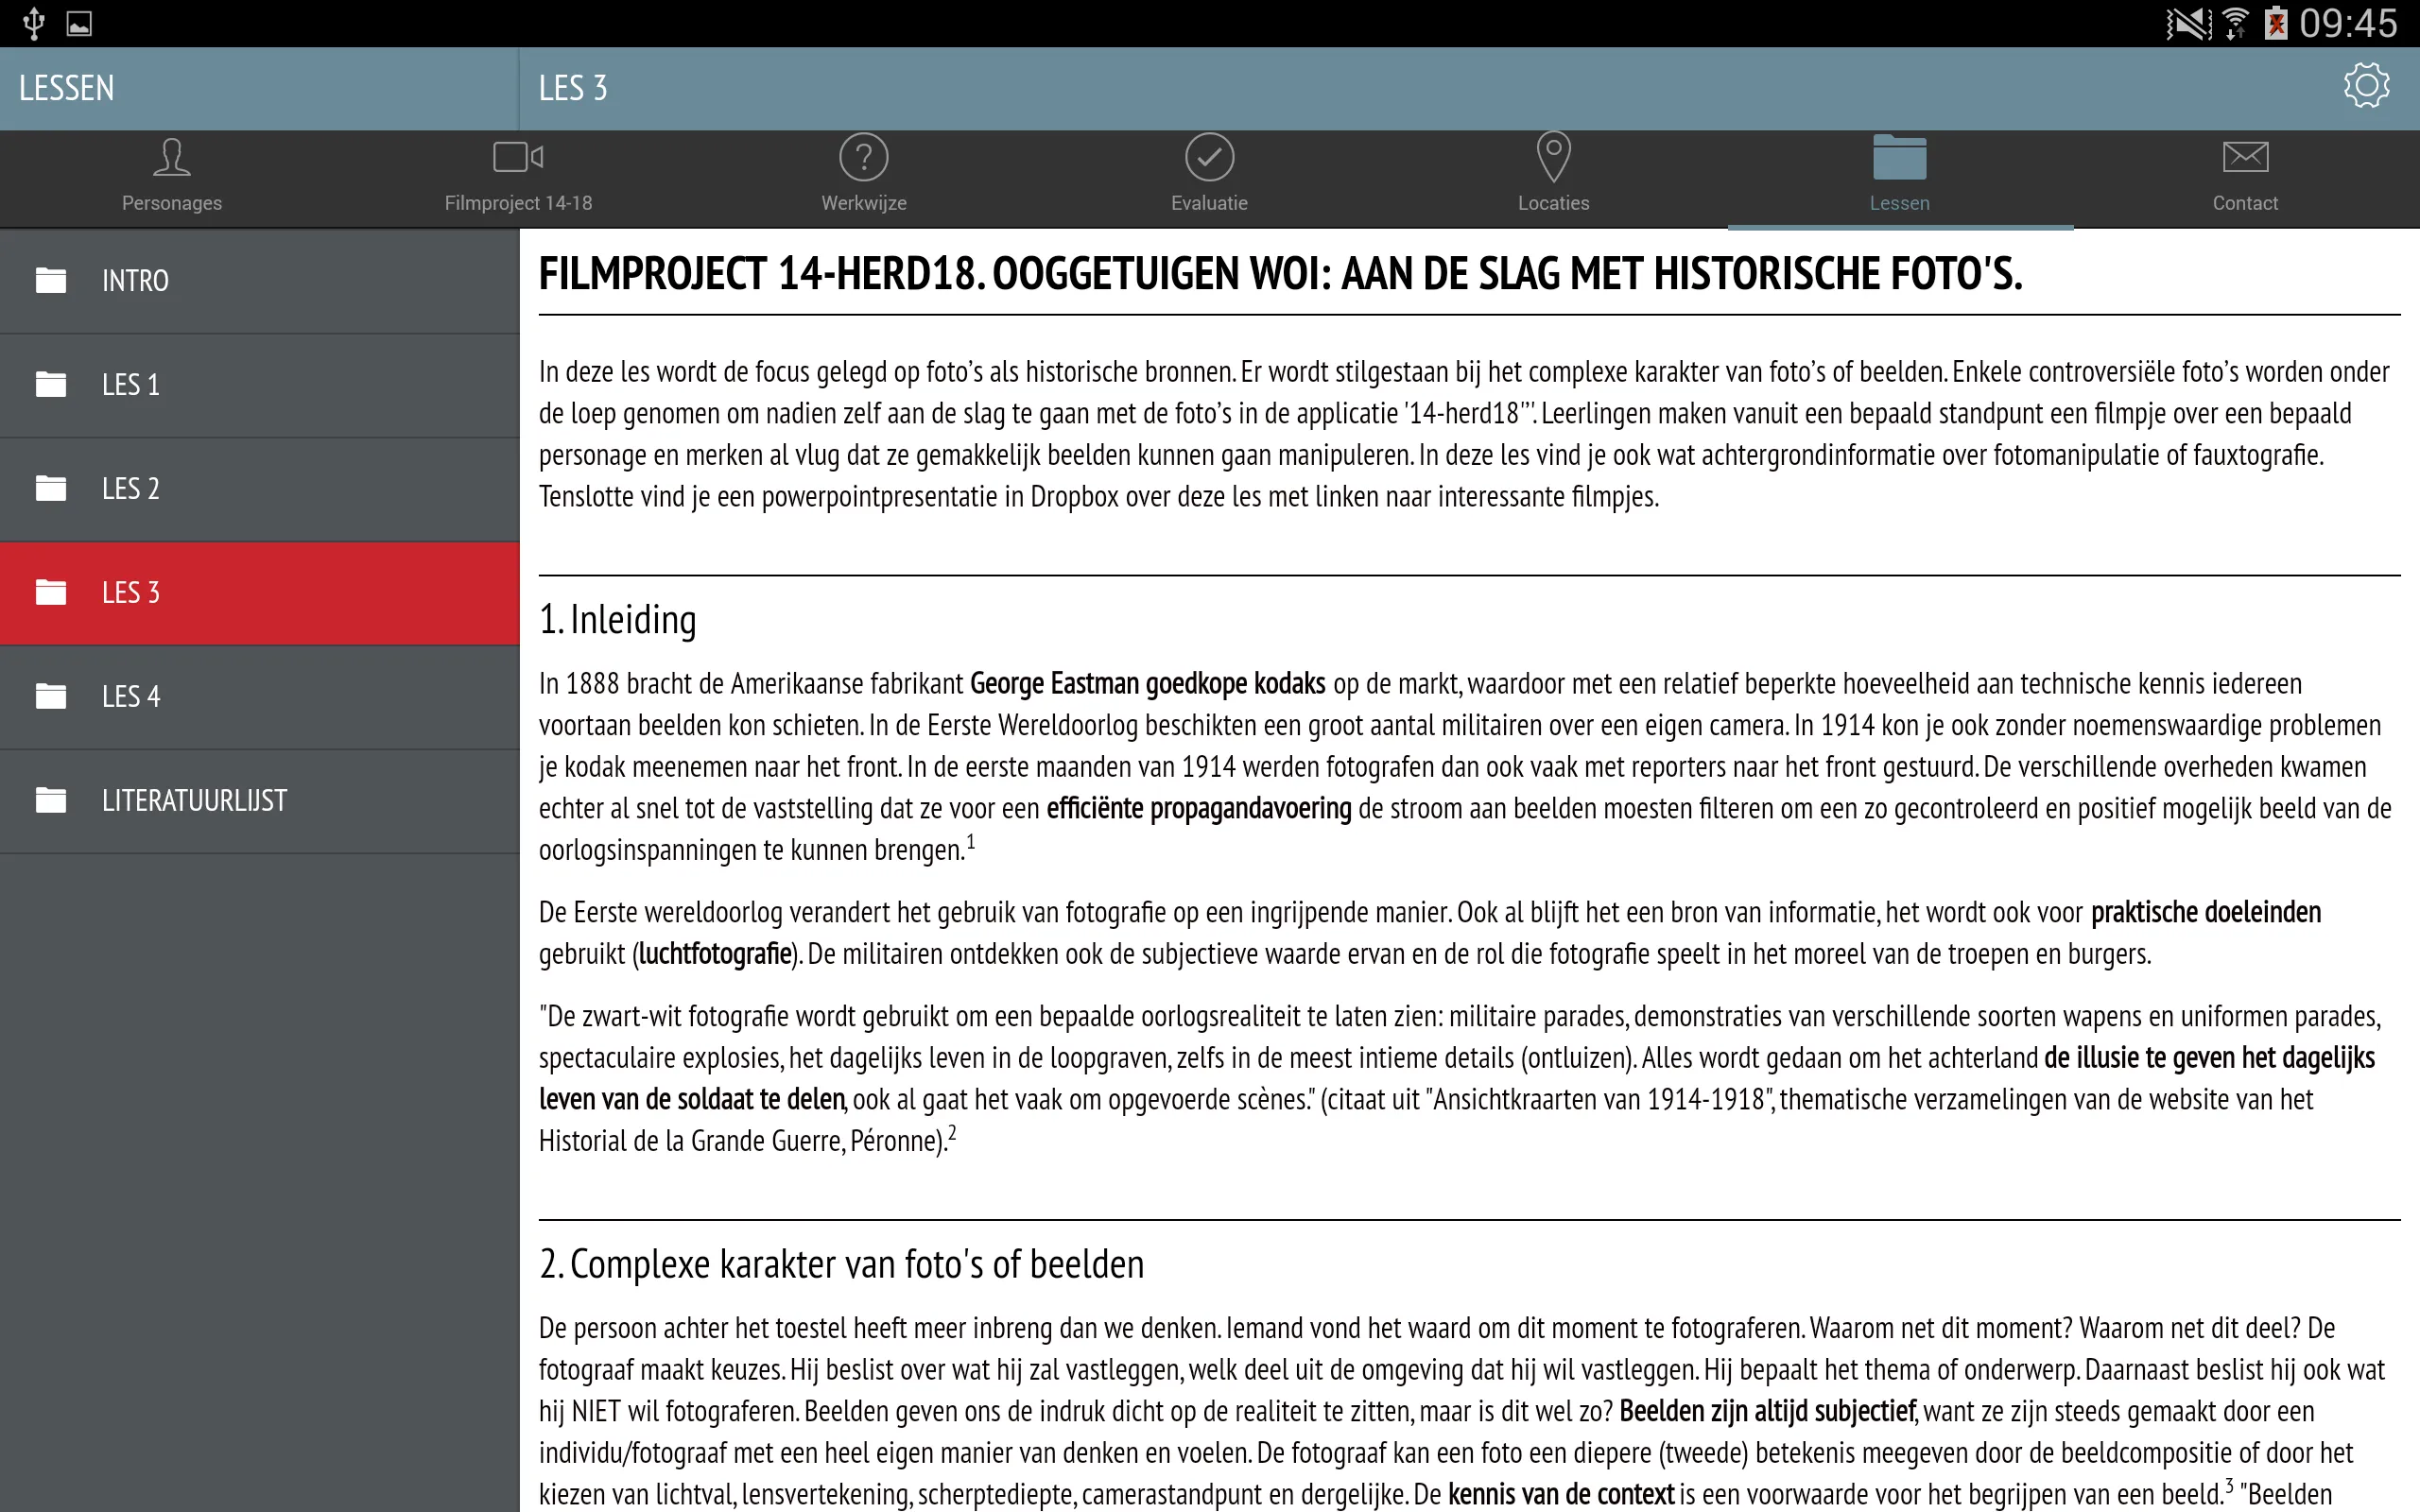Navigate to Filmproject 14-18 tab
2420x1512 pixels.
pyautogui.click(x=517, y=174)
